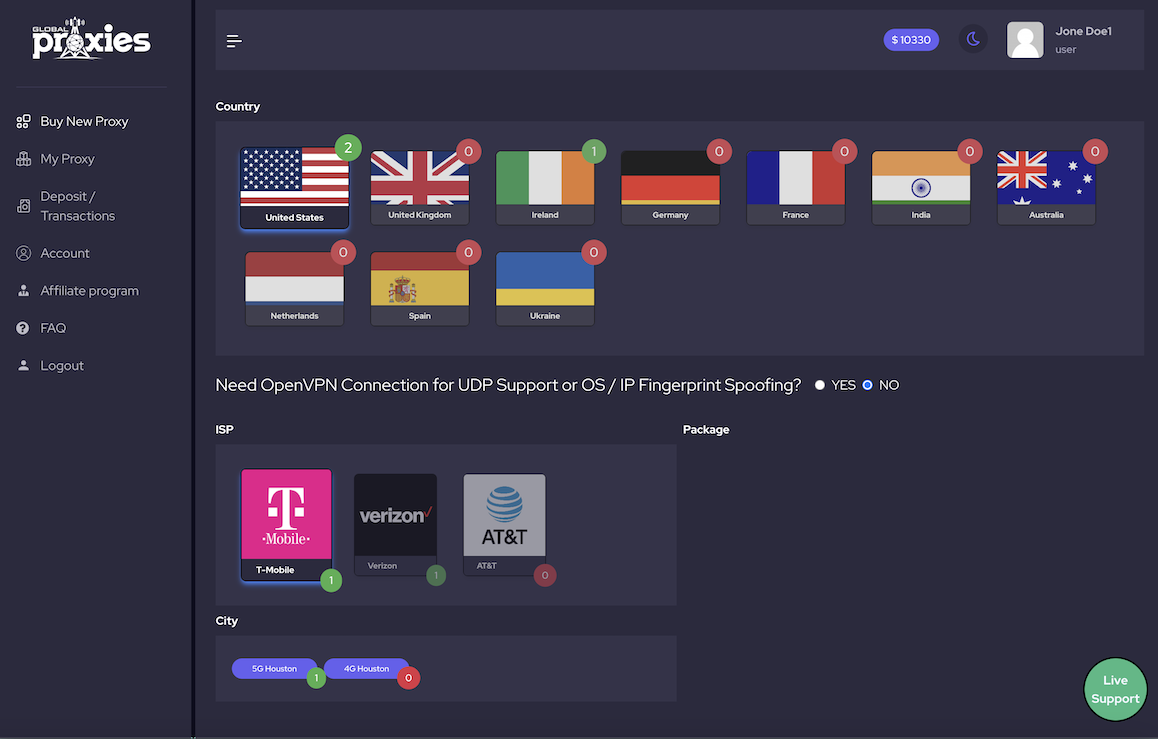Choose the Verizon ISP card
This screenshot has height=739, width=1158.
pos(395,525)
